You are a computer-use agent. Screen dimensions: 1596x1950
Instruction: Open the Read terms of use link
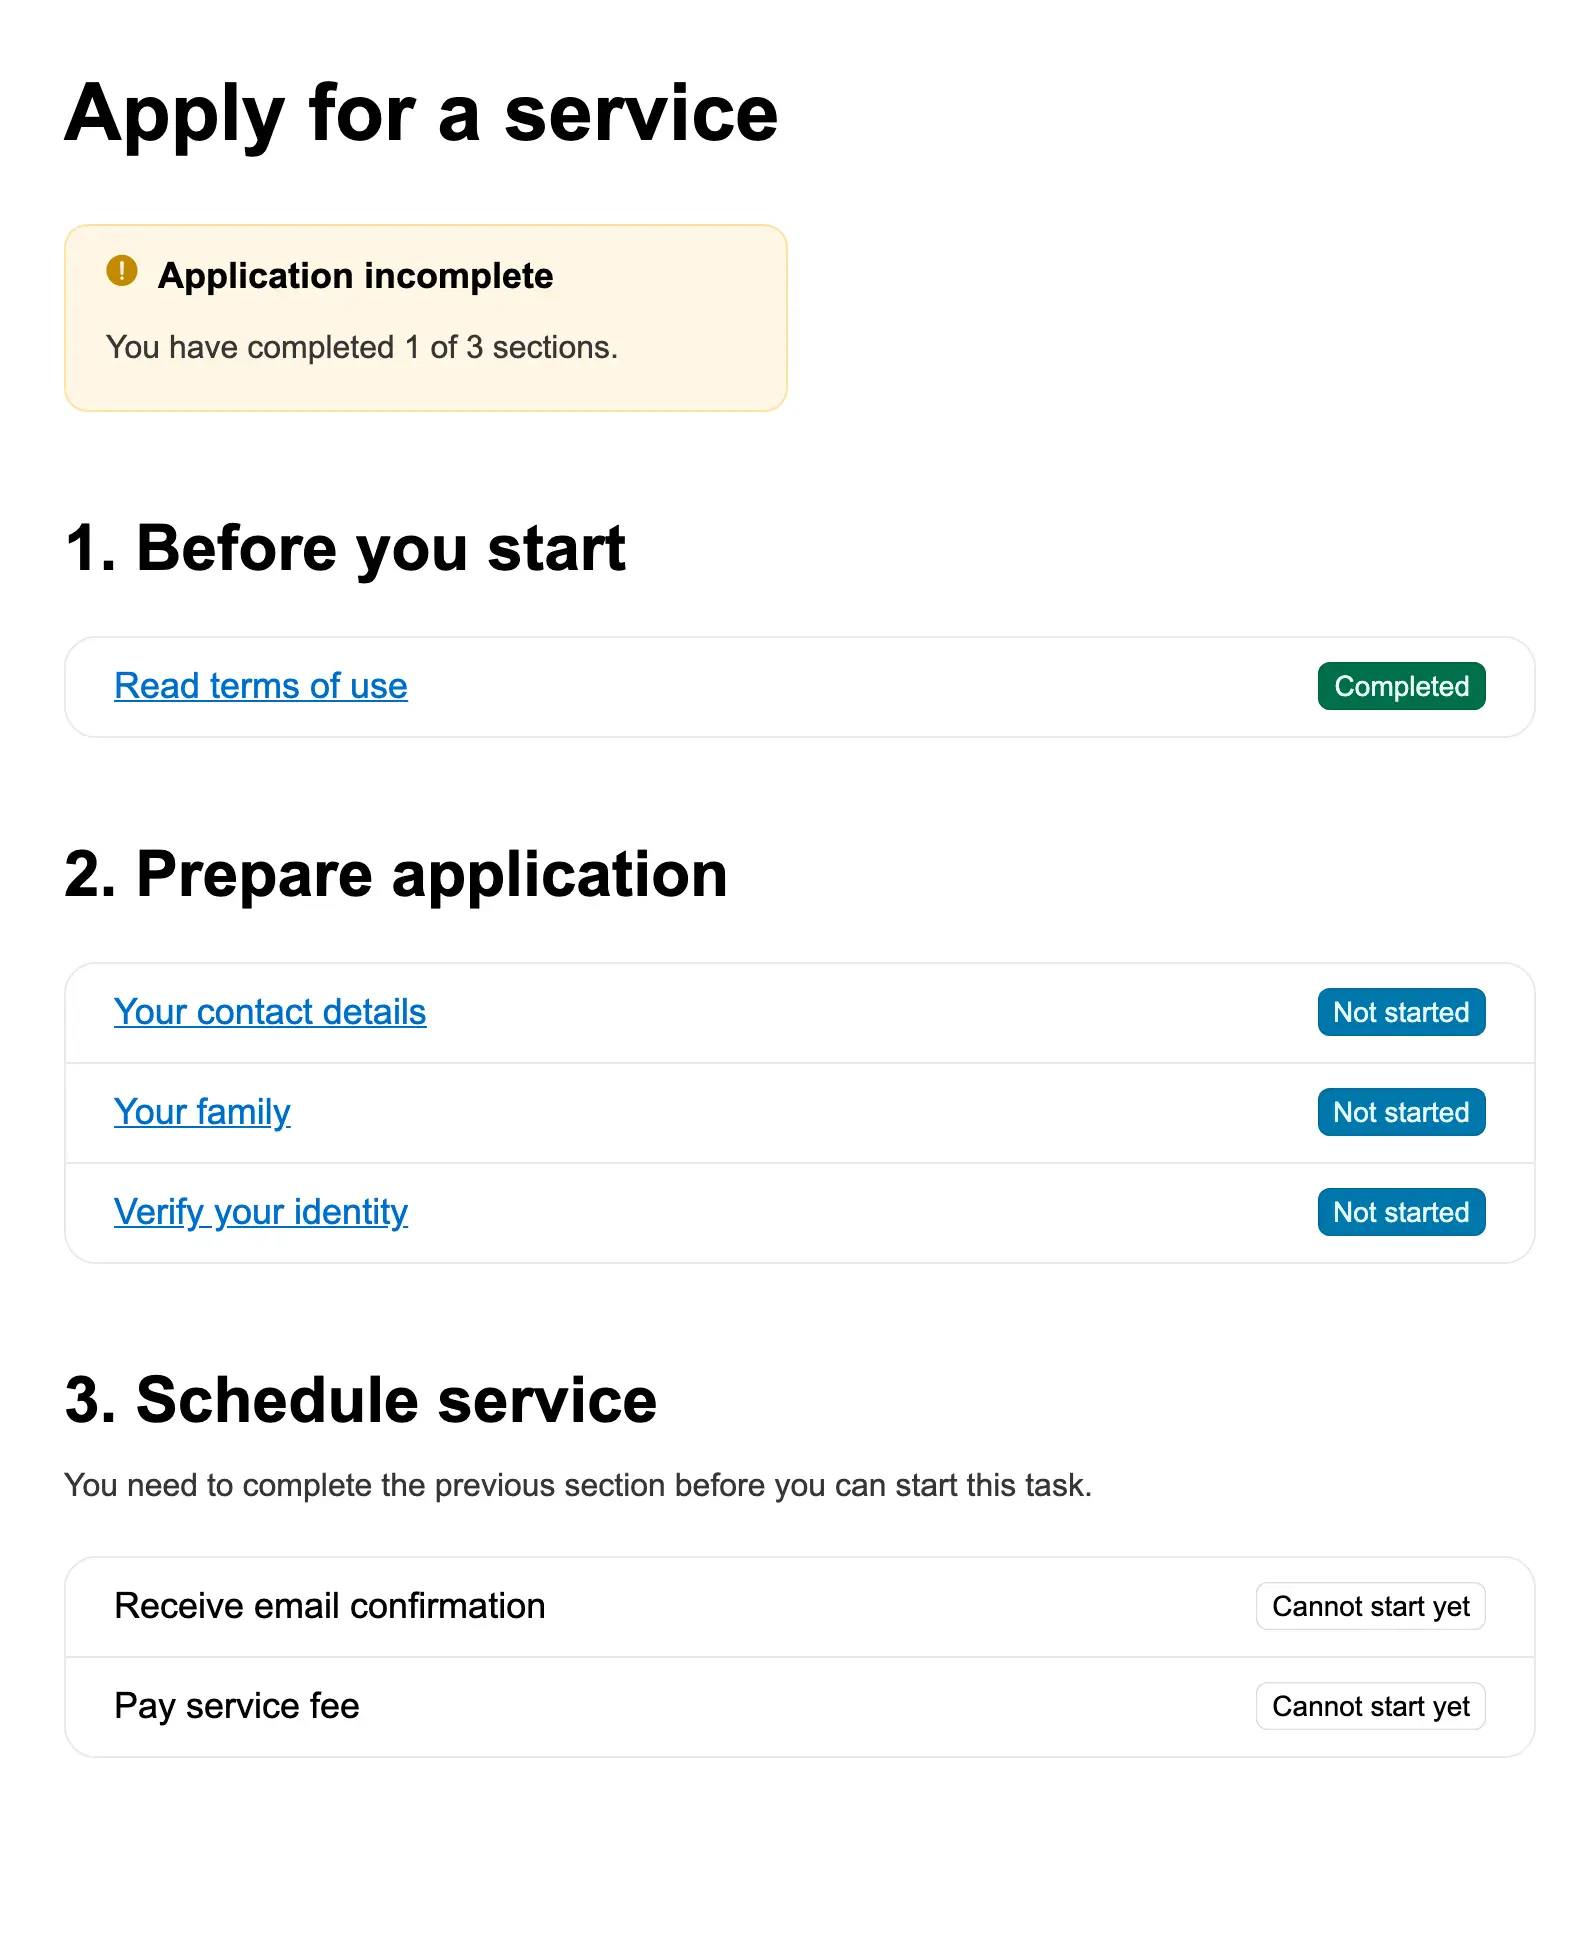click(261, 686)
